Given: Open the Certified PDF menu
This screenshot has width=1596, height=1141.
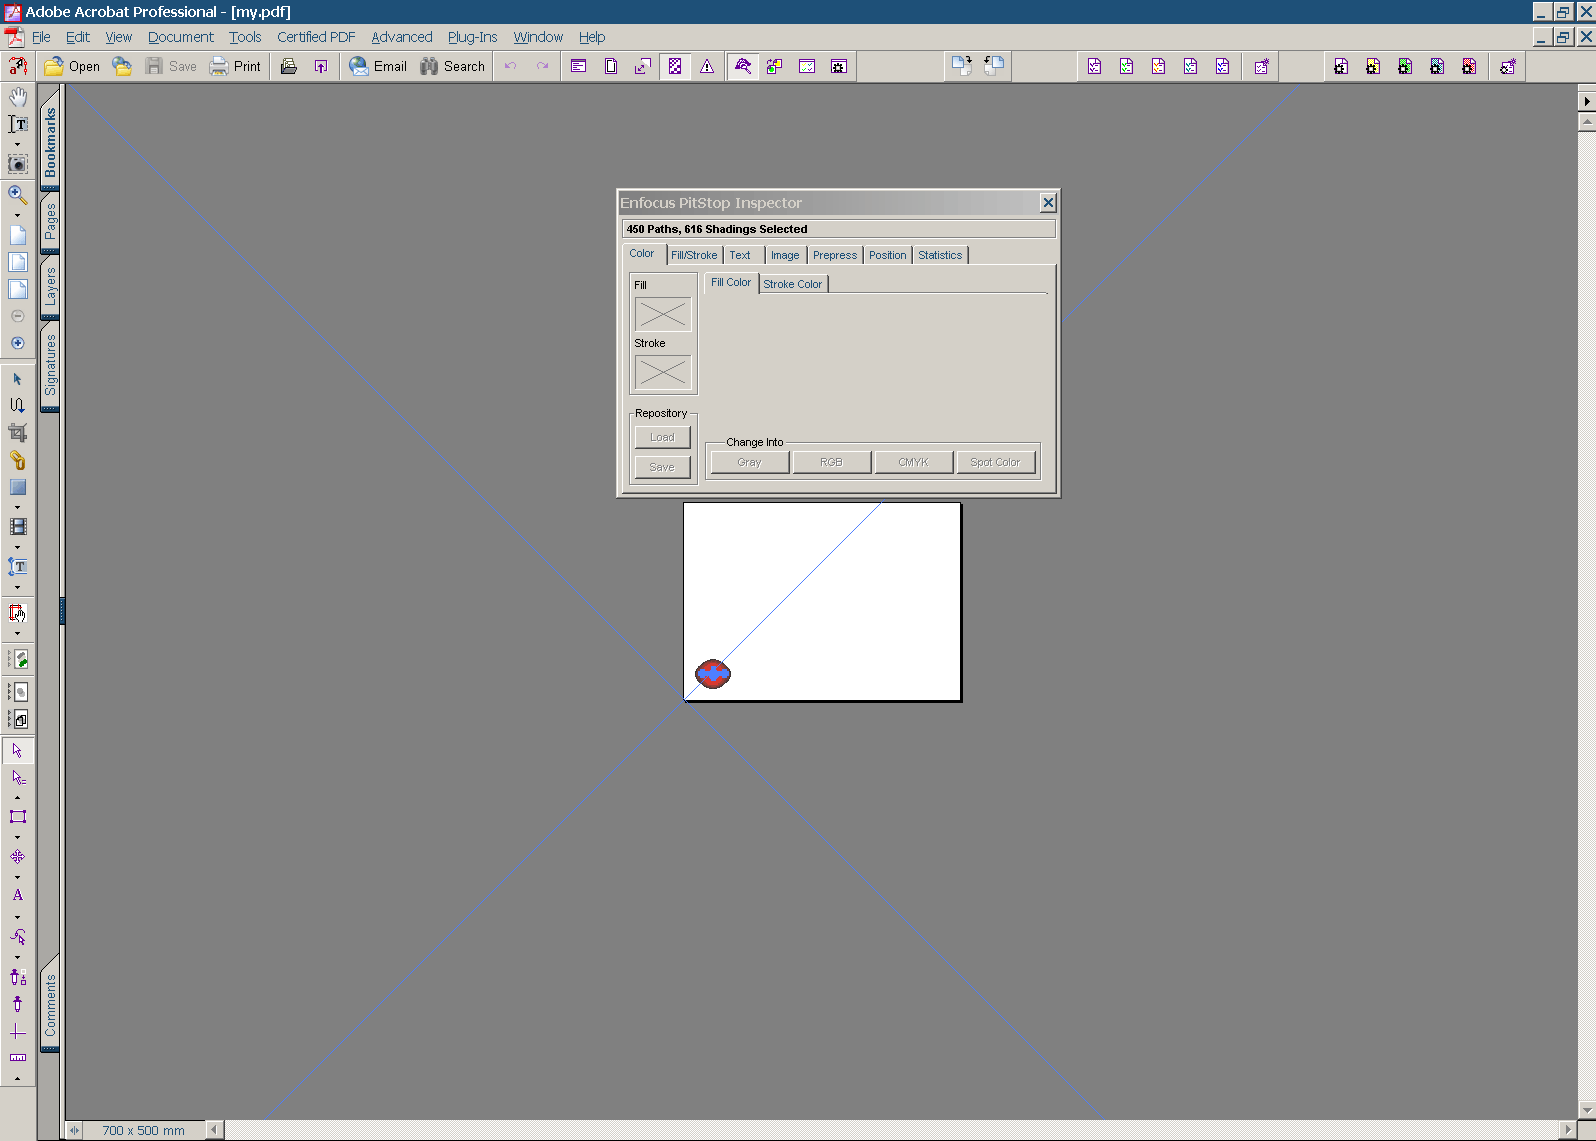Looking at the screenshot, I should [x=316, y=37].
